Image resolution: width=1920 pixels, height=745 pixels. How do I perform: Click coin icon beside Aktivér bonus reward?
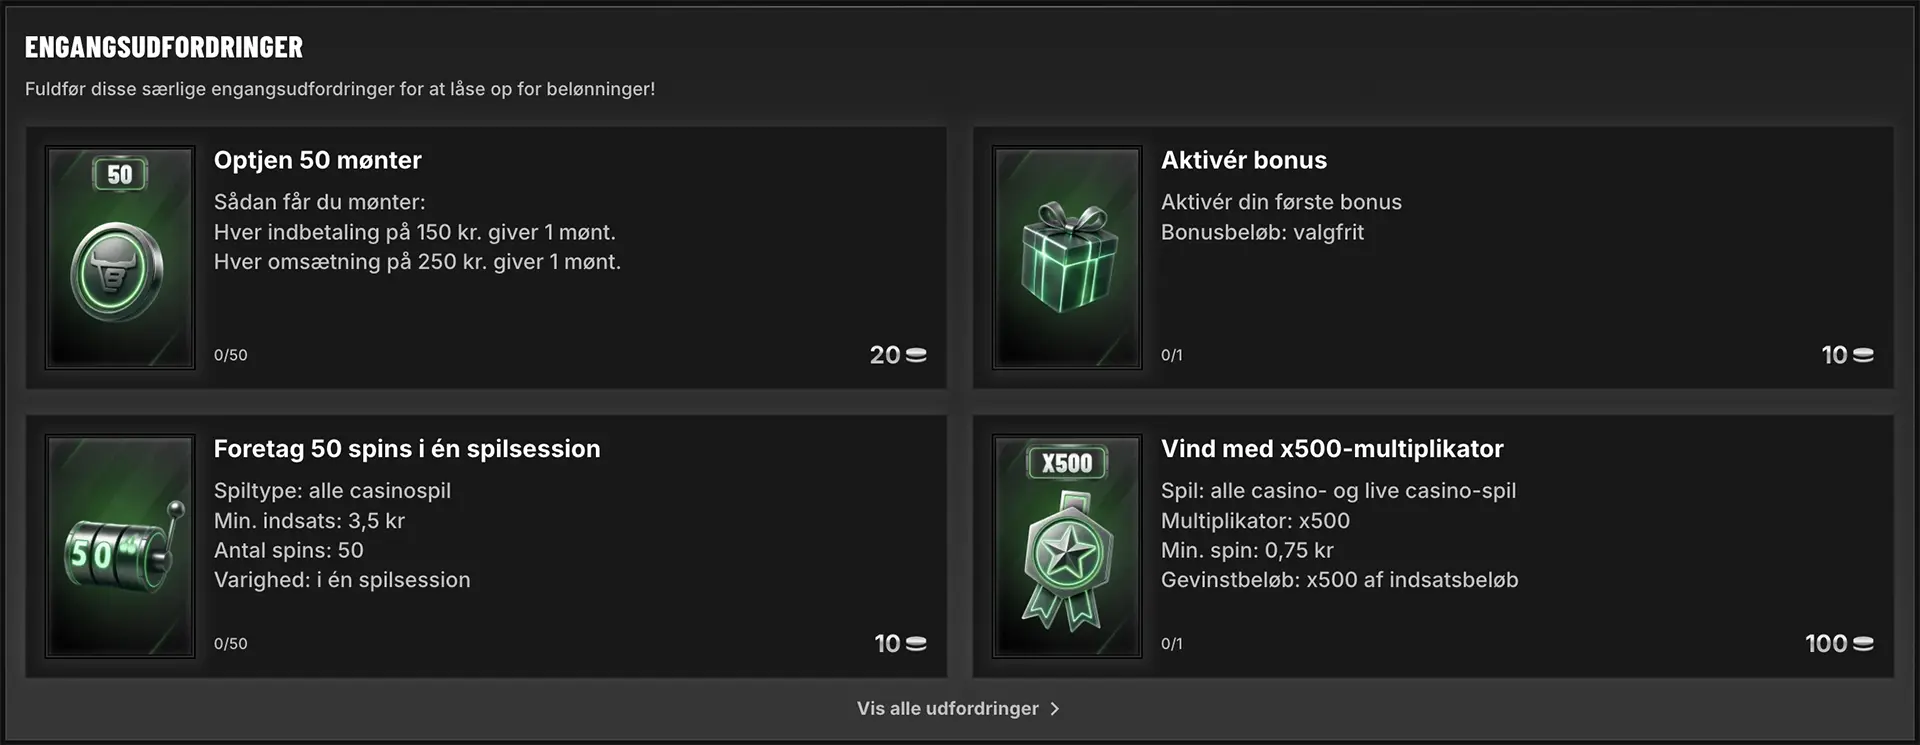point(1862,355)
